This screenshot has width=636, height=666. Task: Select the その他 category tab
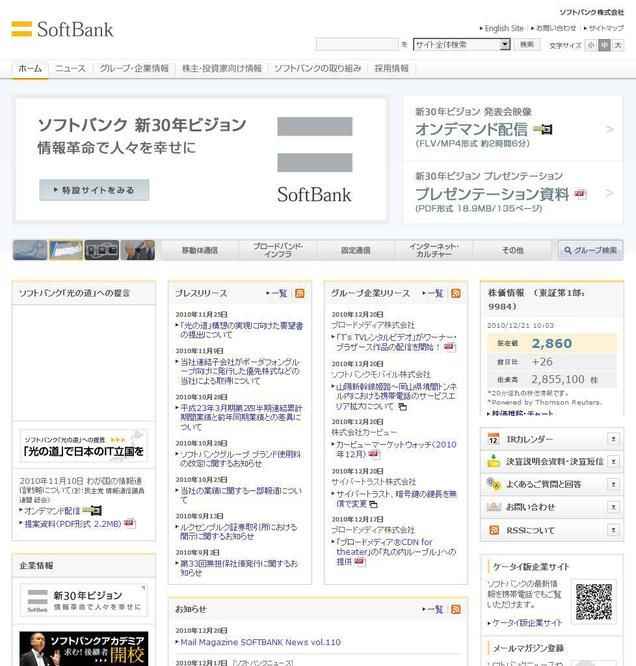click(512, 250)
